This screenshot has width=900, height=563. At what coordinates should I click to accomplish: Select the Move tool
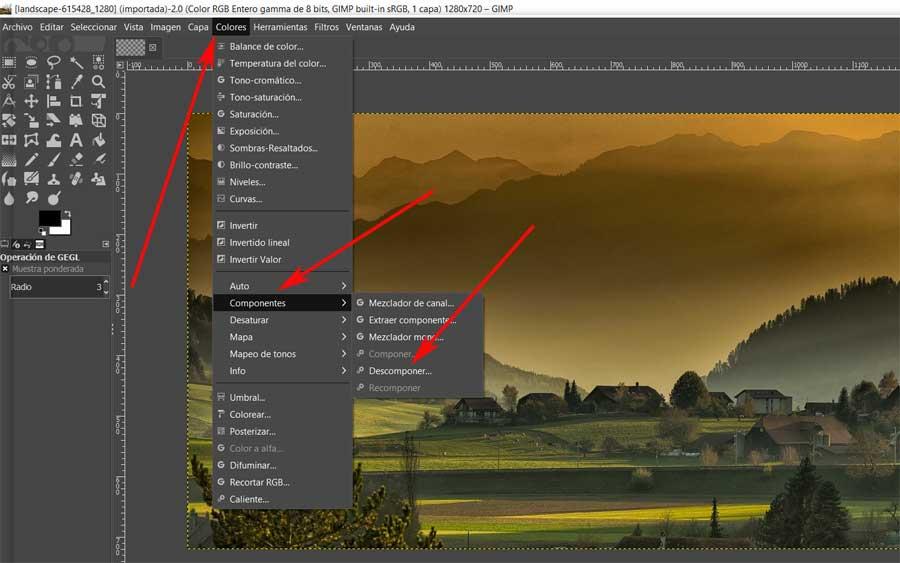pos(31,101)
